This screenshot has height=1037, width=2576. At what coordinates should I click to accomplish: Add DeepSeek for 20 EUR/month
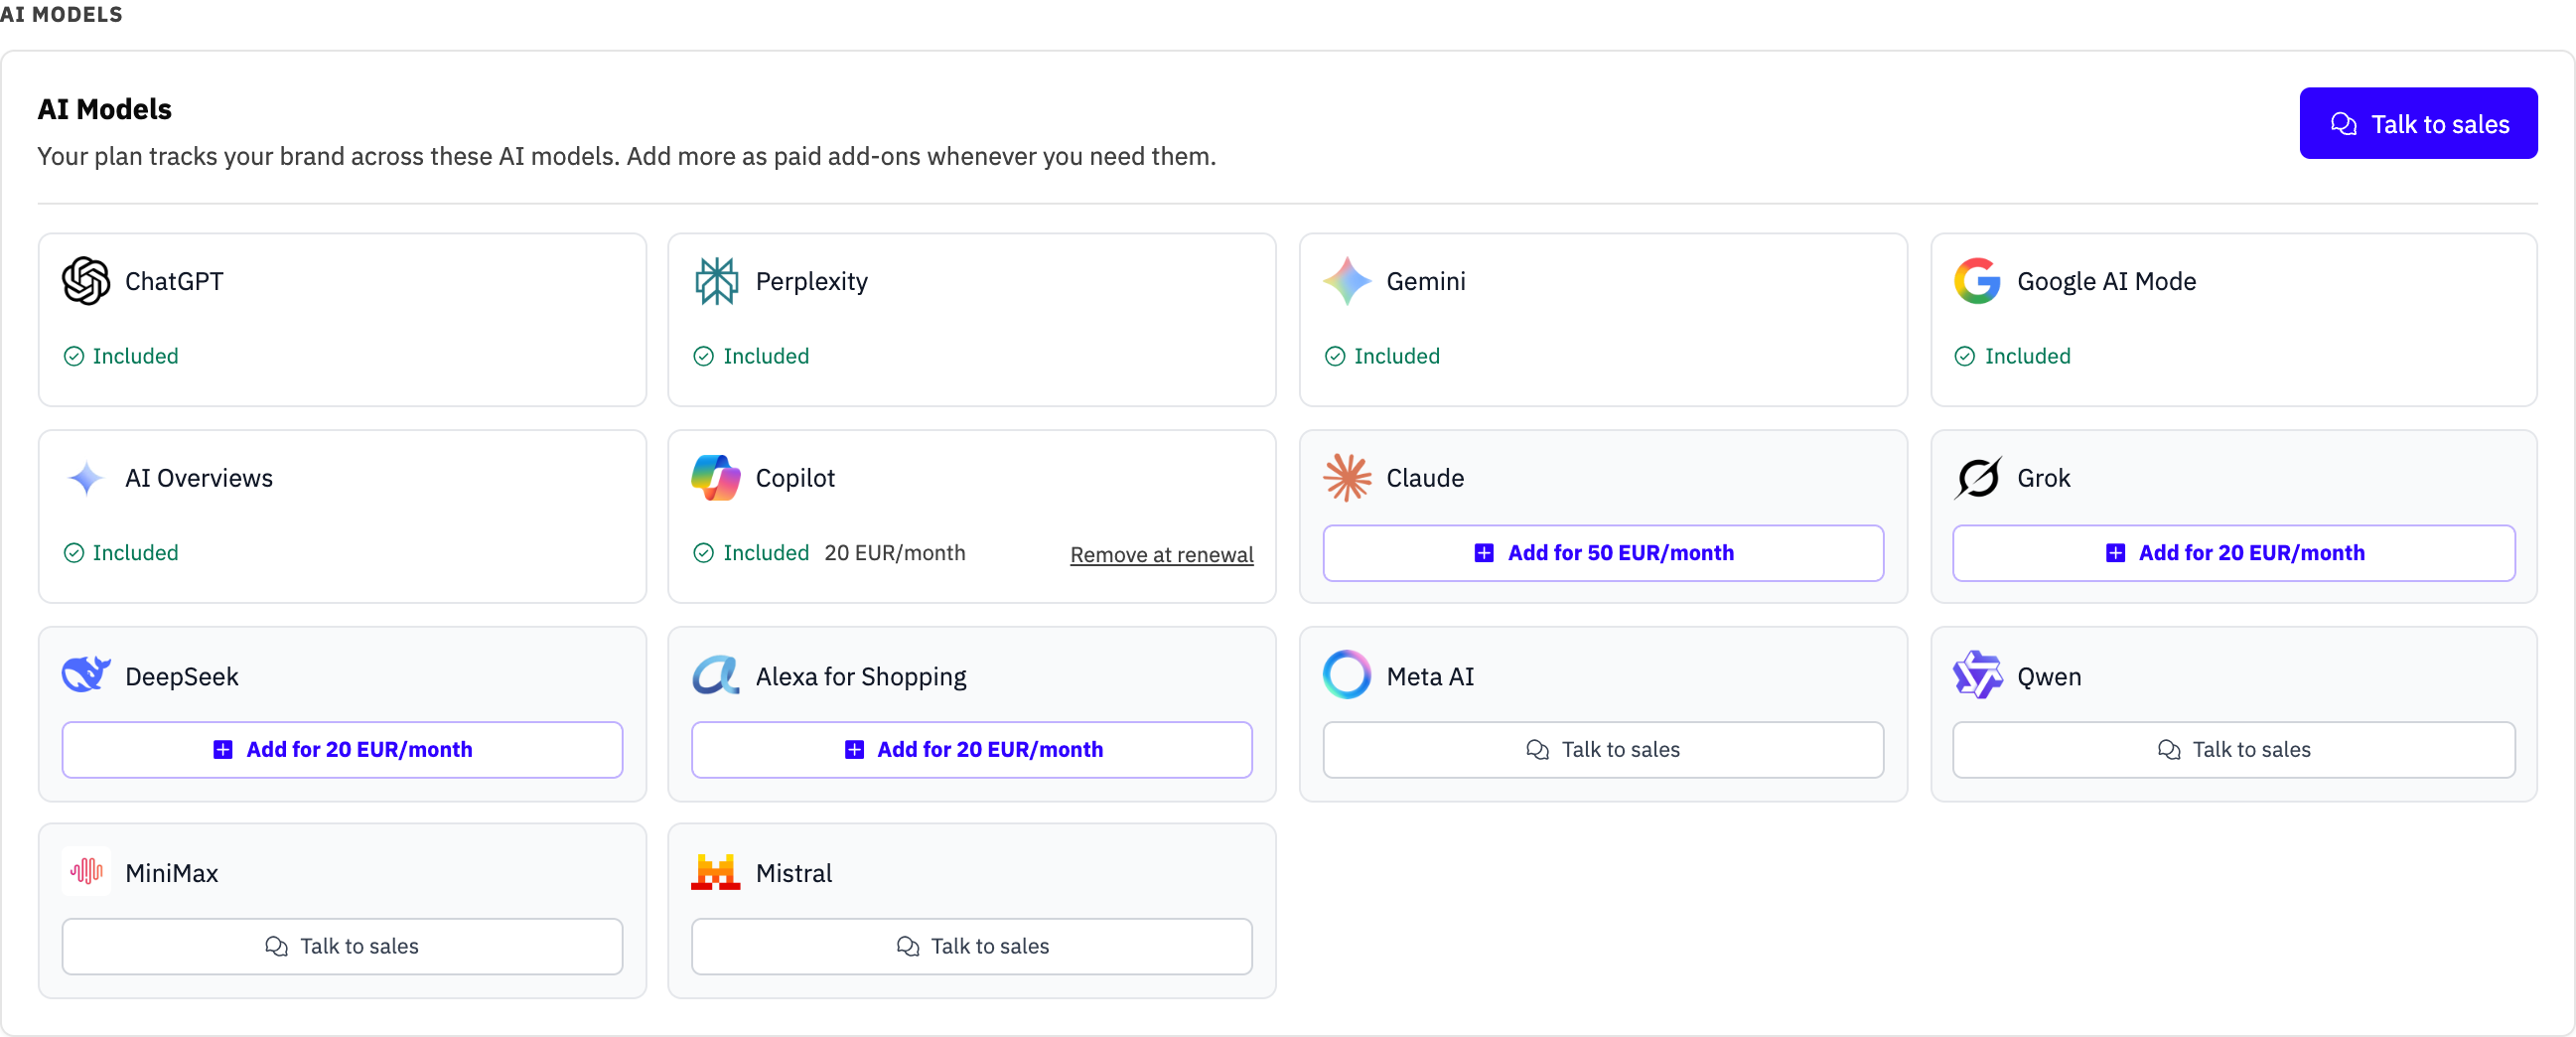pyautogui.click(x=342, y=751)
